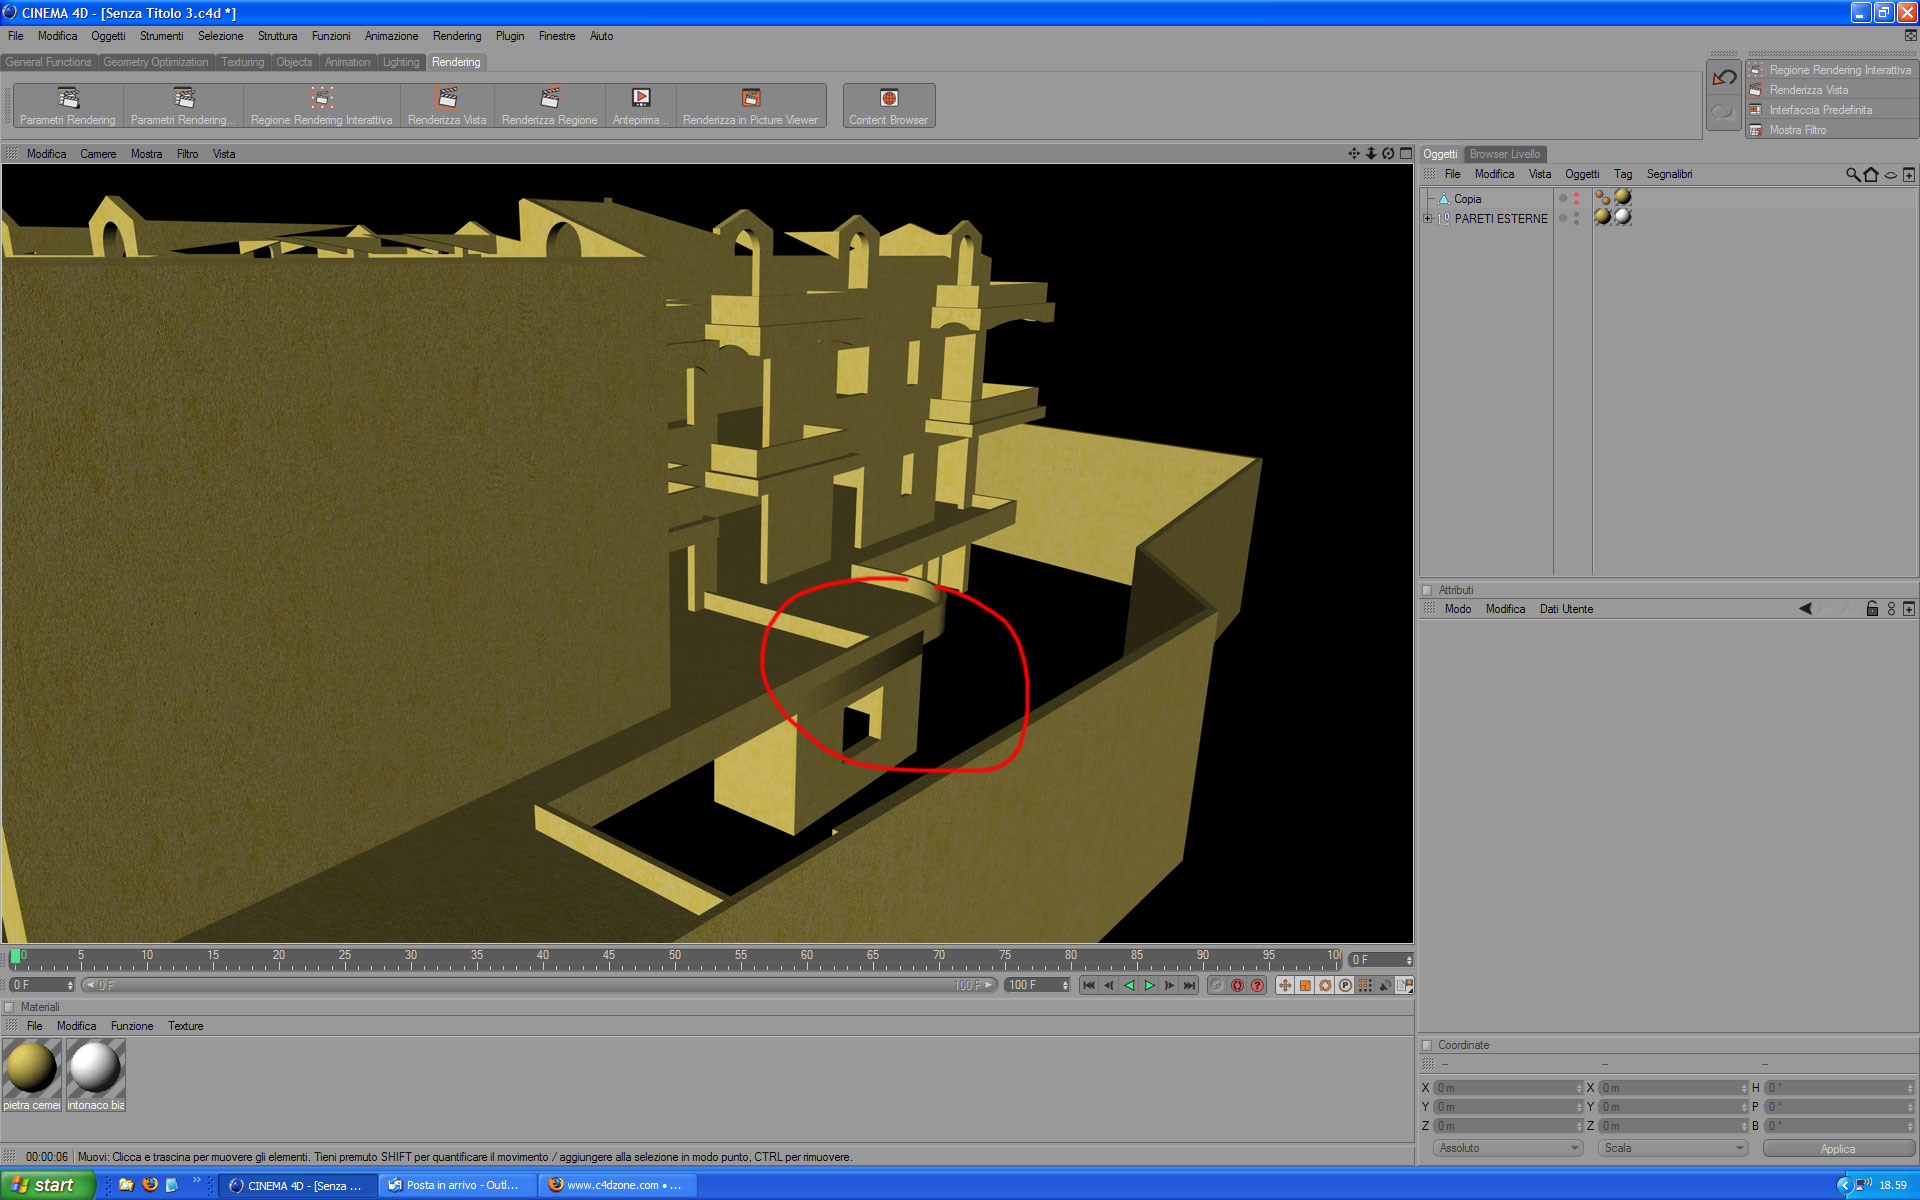Toggle visibility dot of Copia object
1920x1200 pixels.
pyautogui.click(x=1562, y=198)
